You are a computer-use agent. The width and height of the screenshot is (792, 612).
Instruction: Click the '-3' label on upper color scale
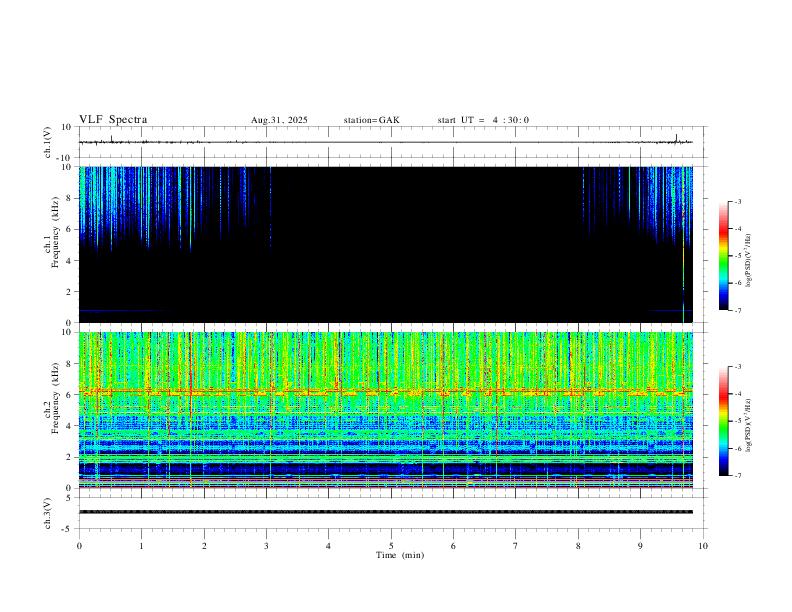click(x=738, y=201)
